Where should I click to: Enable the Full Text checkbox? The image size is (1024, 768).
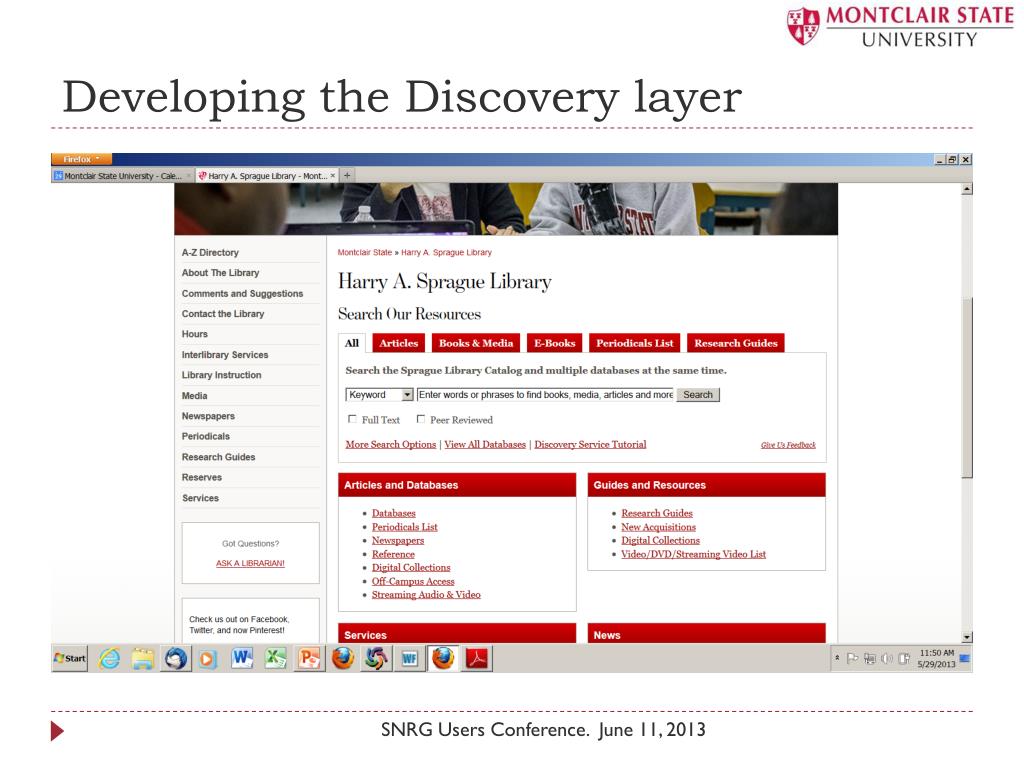pos(353,419)
